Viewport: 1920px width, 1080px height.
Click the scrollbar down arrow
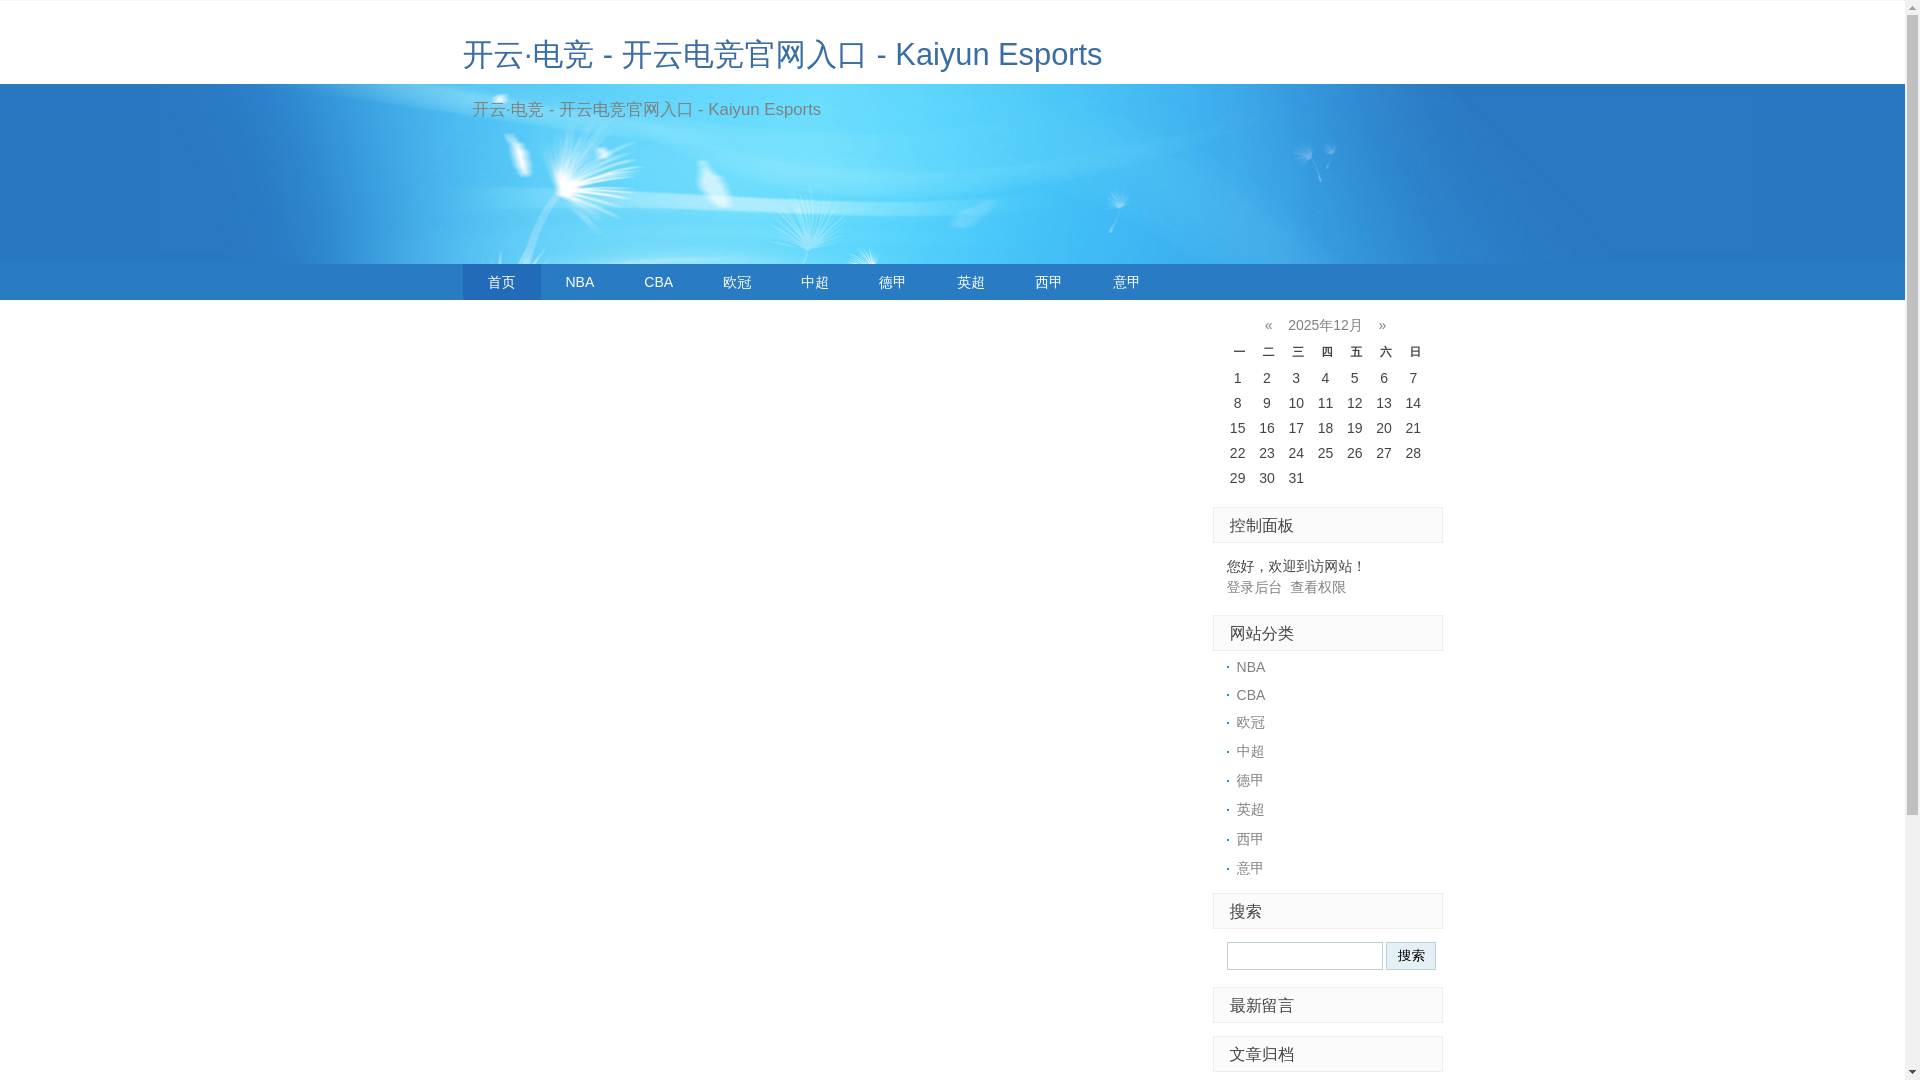click(x=1912, y=1072)
